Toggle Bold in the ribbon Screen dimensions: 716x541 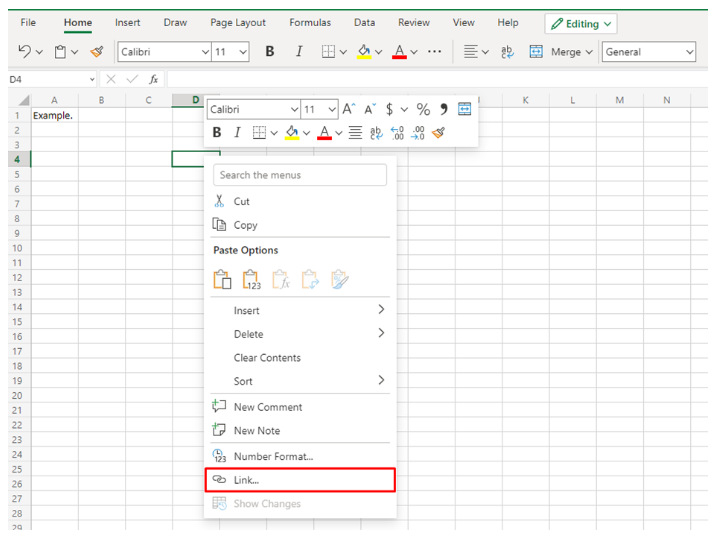point(269,52)
